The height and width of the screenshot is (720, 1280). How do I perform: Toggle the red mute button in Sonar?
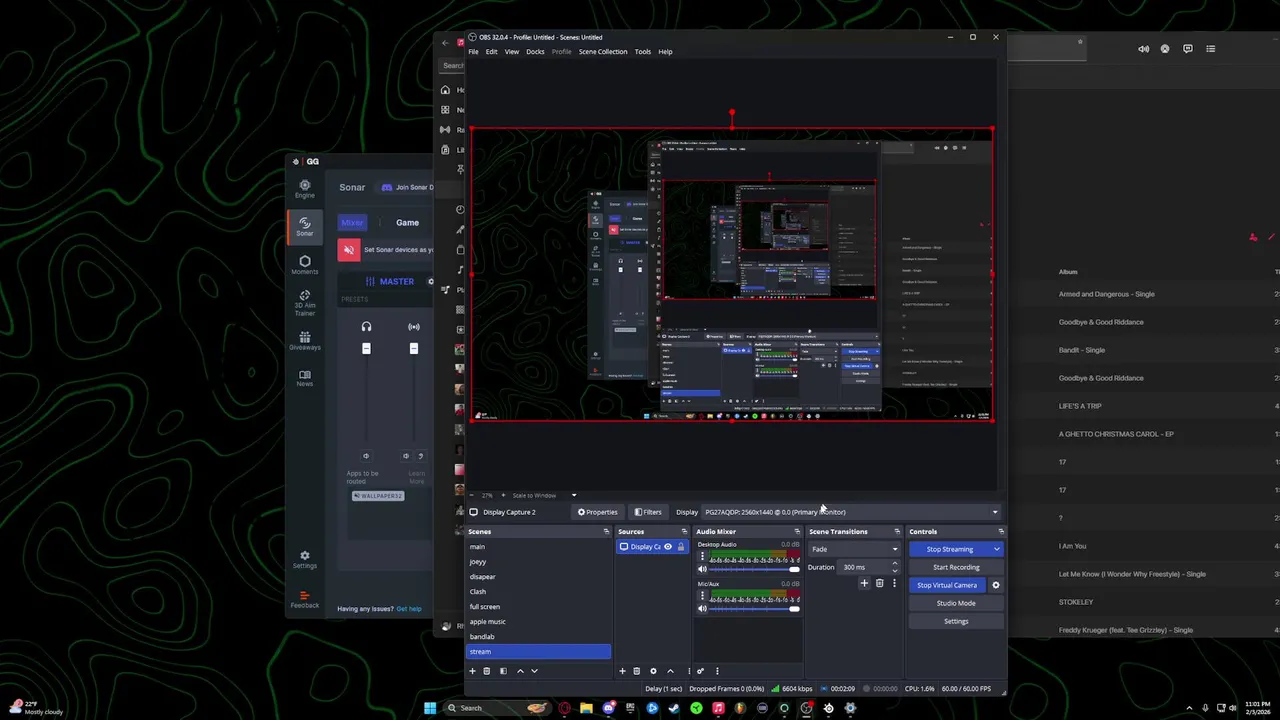(349, 249)
